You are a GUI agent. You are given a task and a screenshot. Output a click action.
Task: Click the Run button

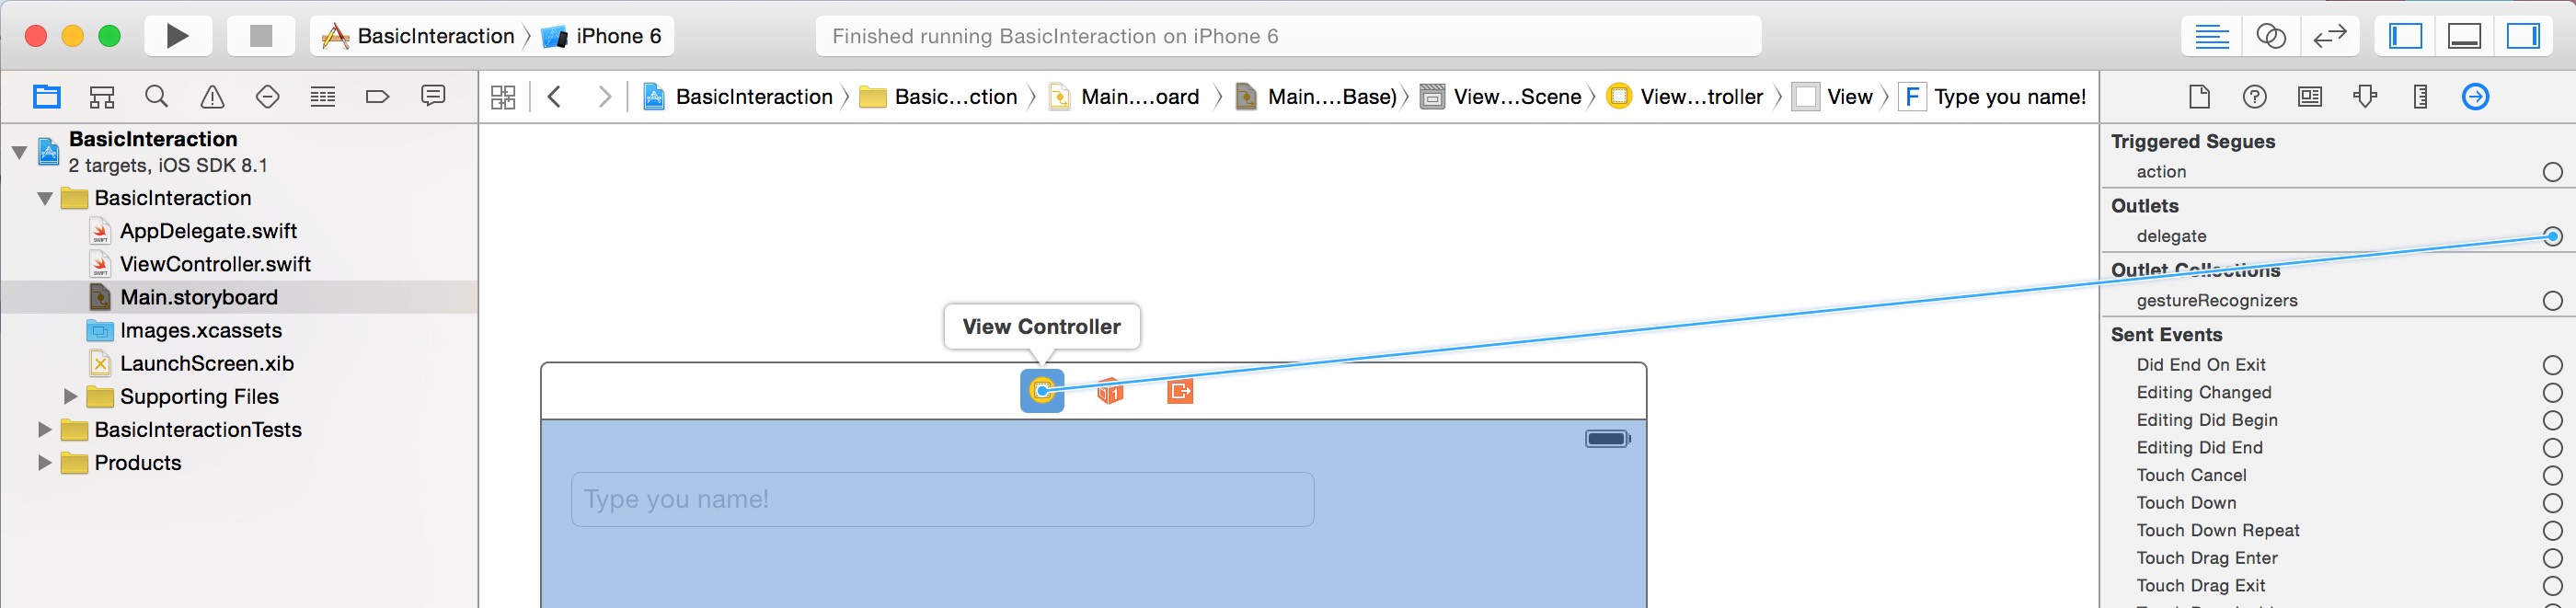177,35
